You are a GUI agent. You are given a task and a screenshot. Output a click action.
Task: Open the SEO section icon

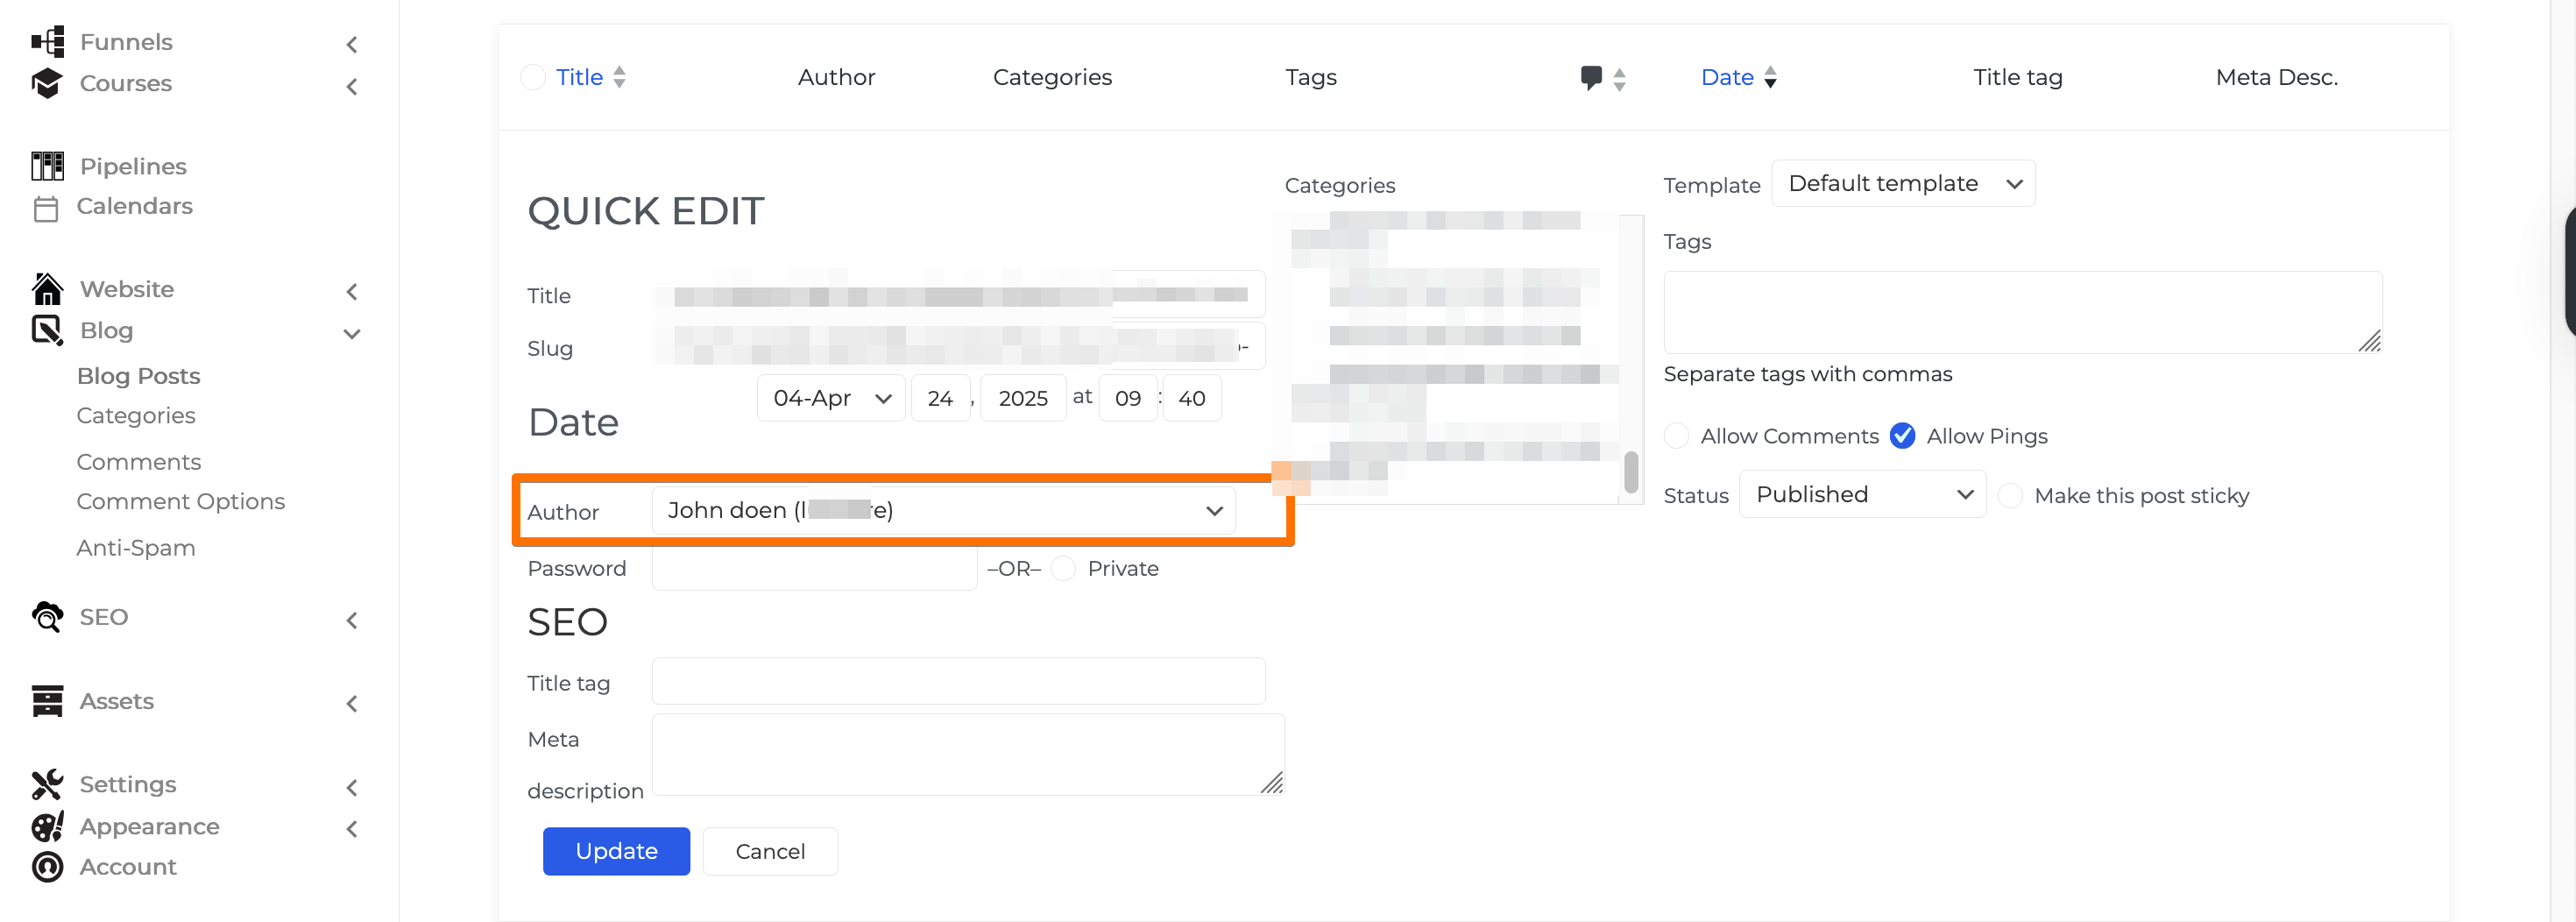[x=47, y=617]
